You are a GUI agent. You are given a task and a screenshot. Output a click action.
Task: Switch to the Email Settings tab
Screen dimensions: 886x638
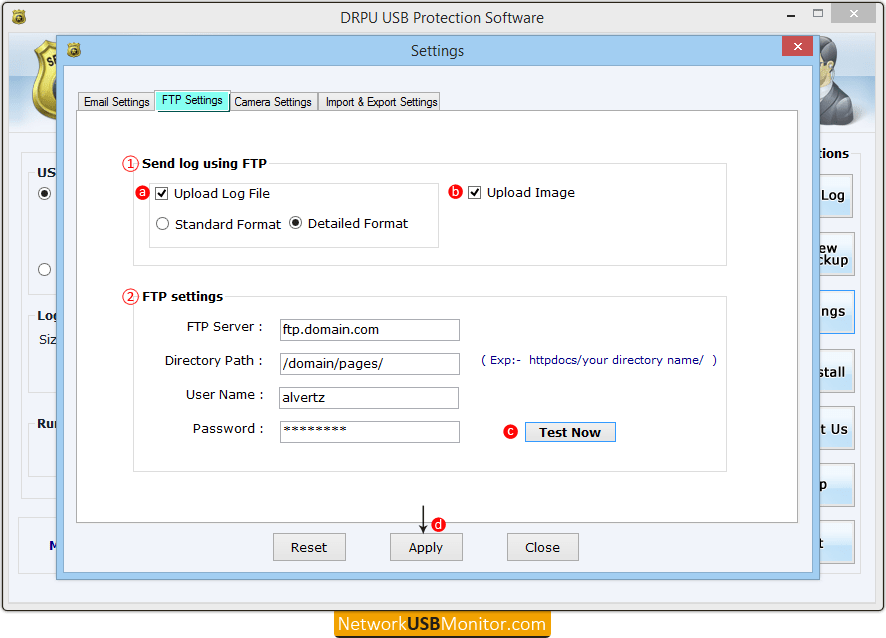coord(116,102)
